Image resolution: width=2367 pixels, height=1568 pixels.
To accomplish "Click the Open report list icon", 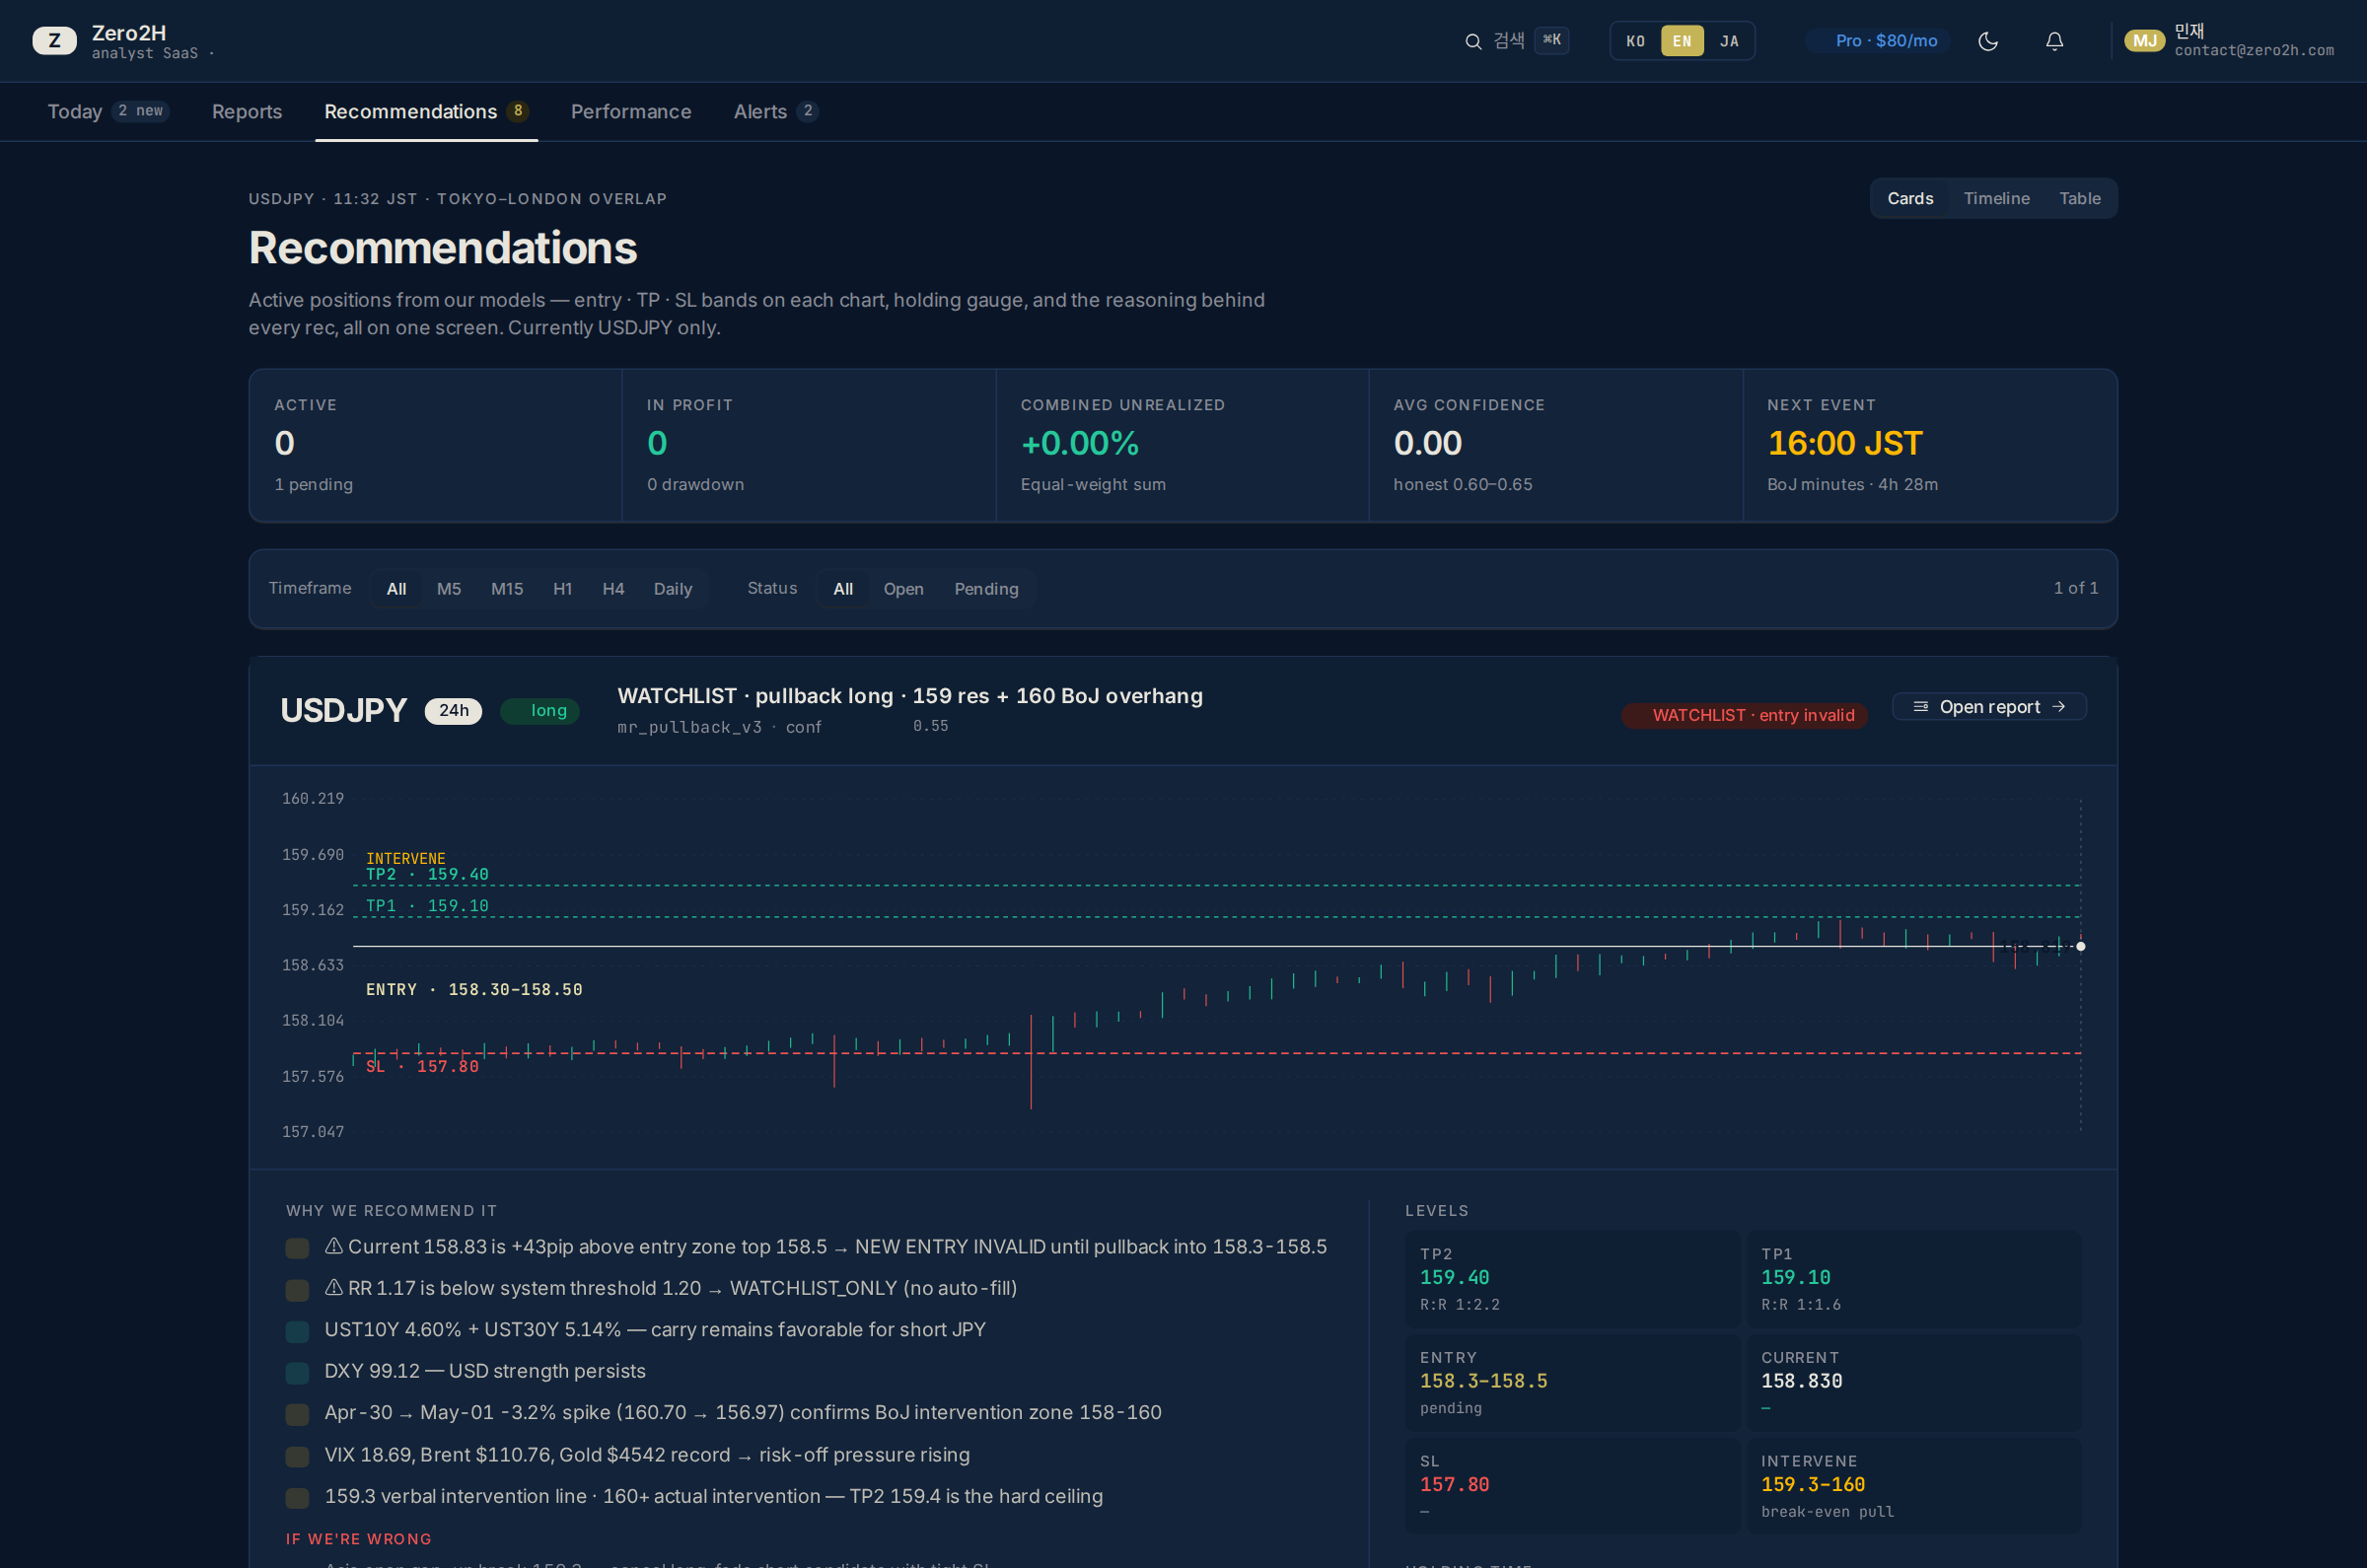I will click(x=1920, y=707).
